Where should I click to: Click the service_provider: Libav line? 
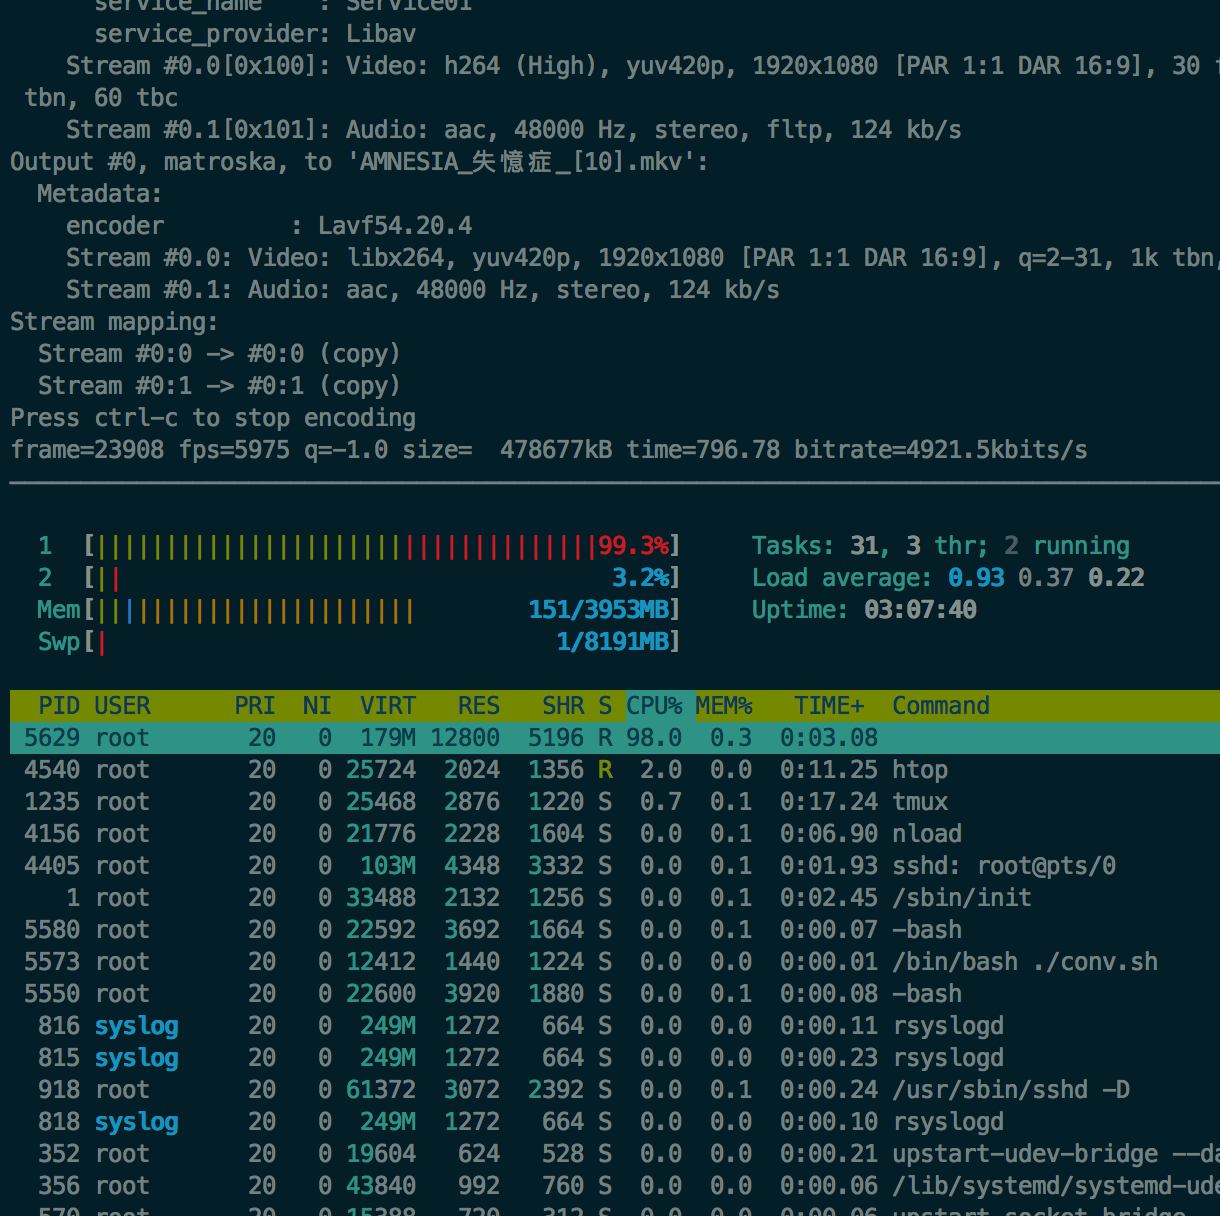[x=255, y=34]
